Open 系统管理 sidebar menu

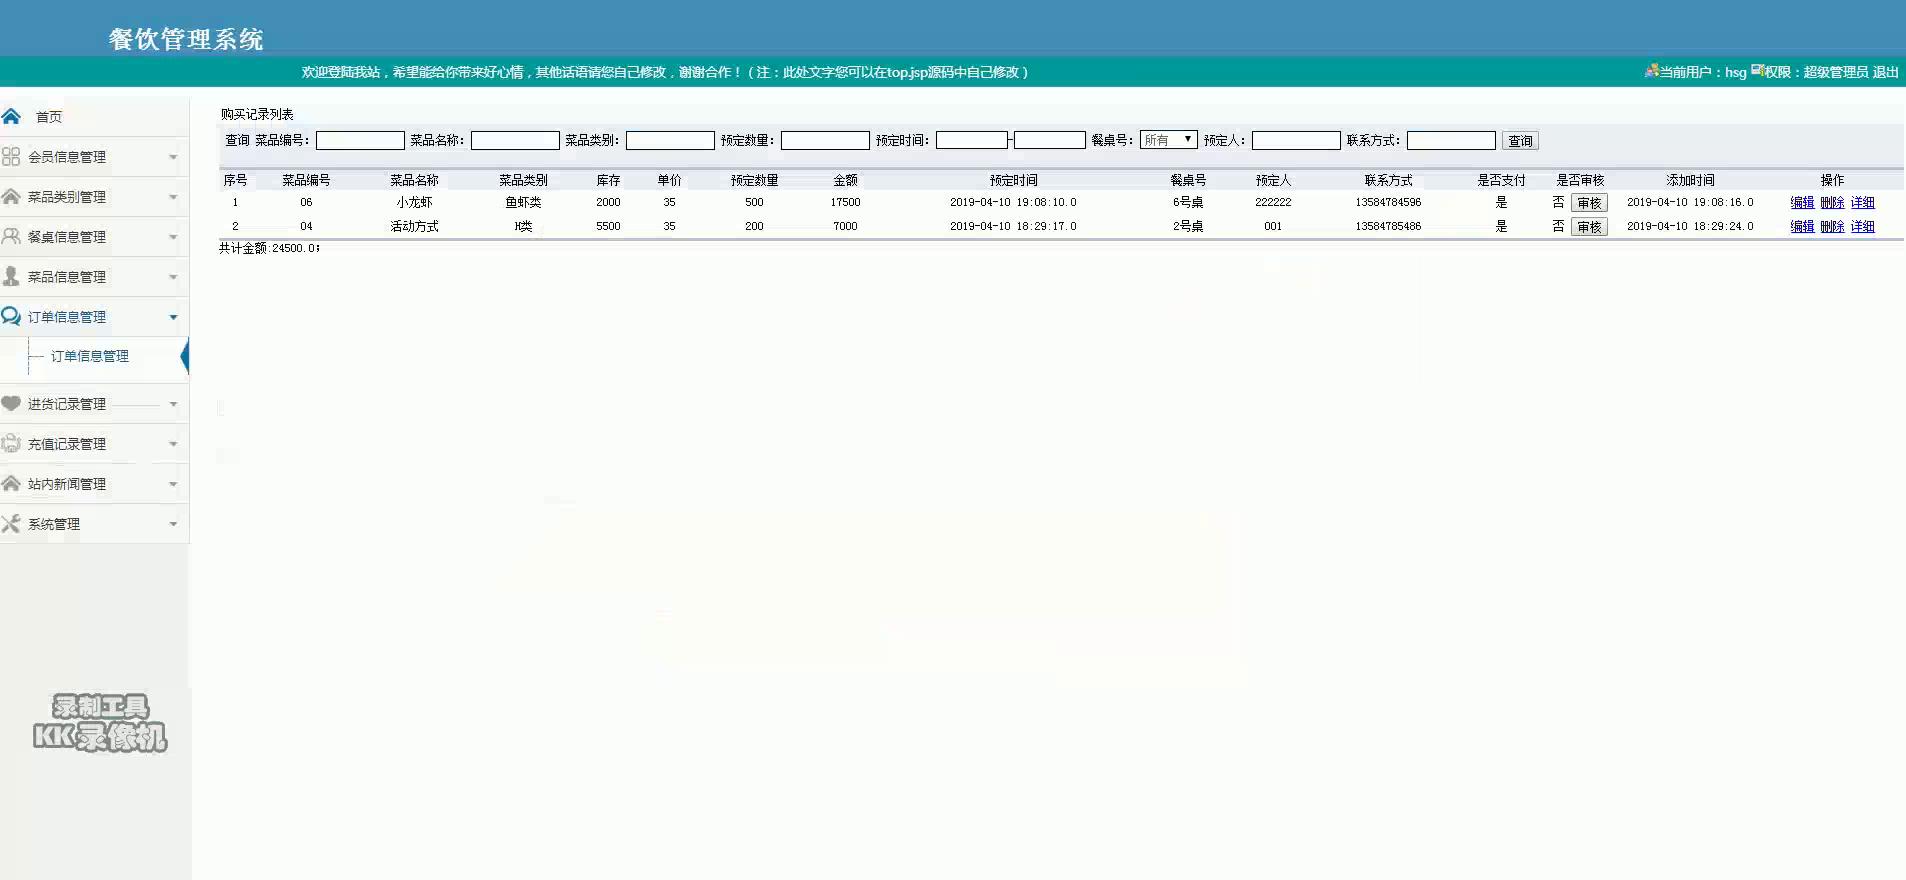click(94, 524)
